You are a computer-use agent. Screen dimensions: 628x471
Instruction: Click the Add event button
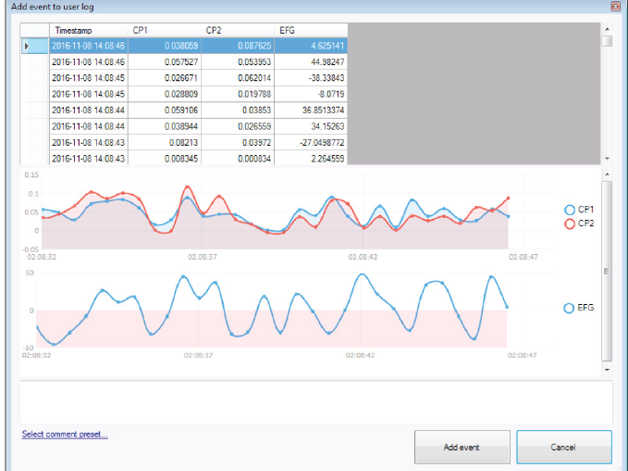coord(464,447)
